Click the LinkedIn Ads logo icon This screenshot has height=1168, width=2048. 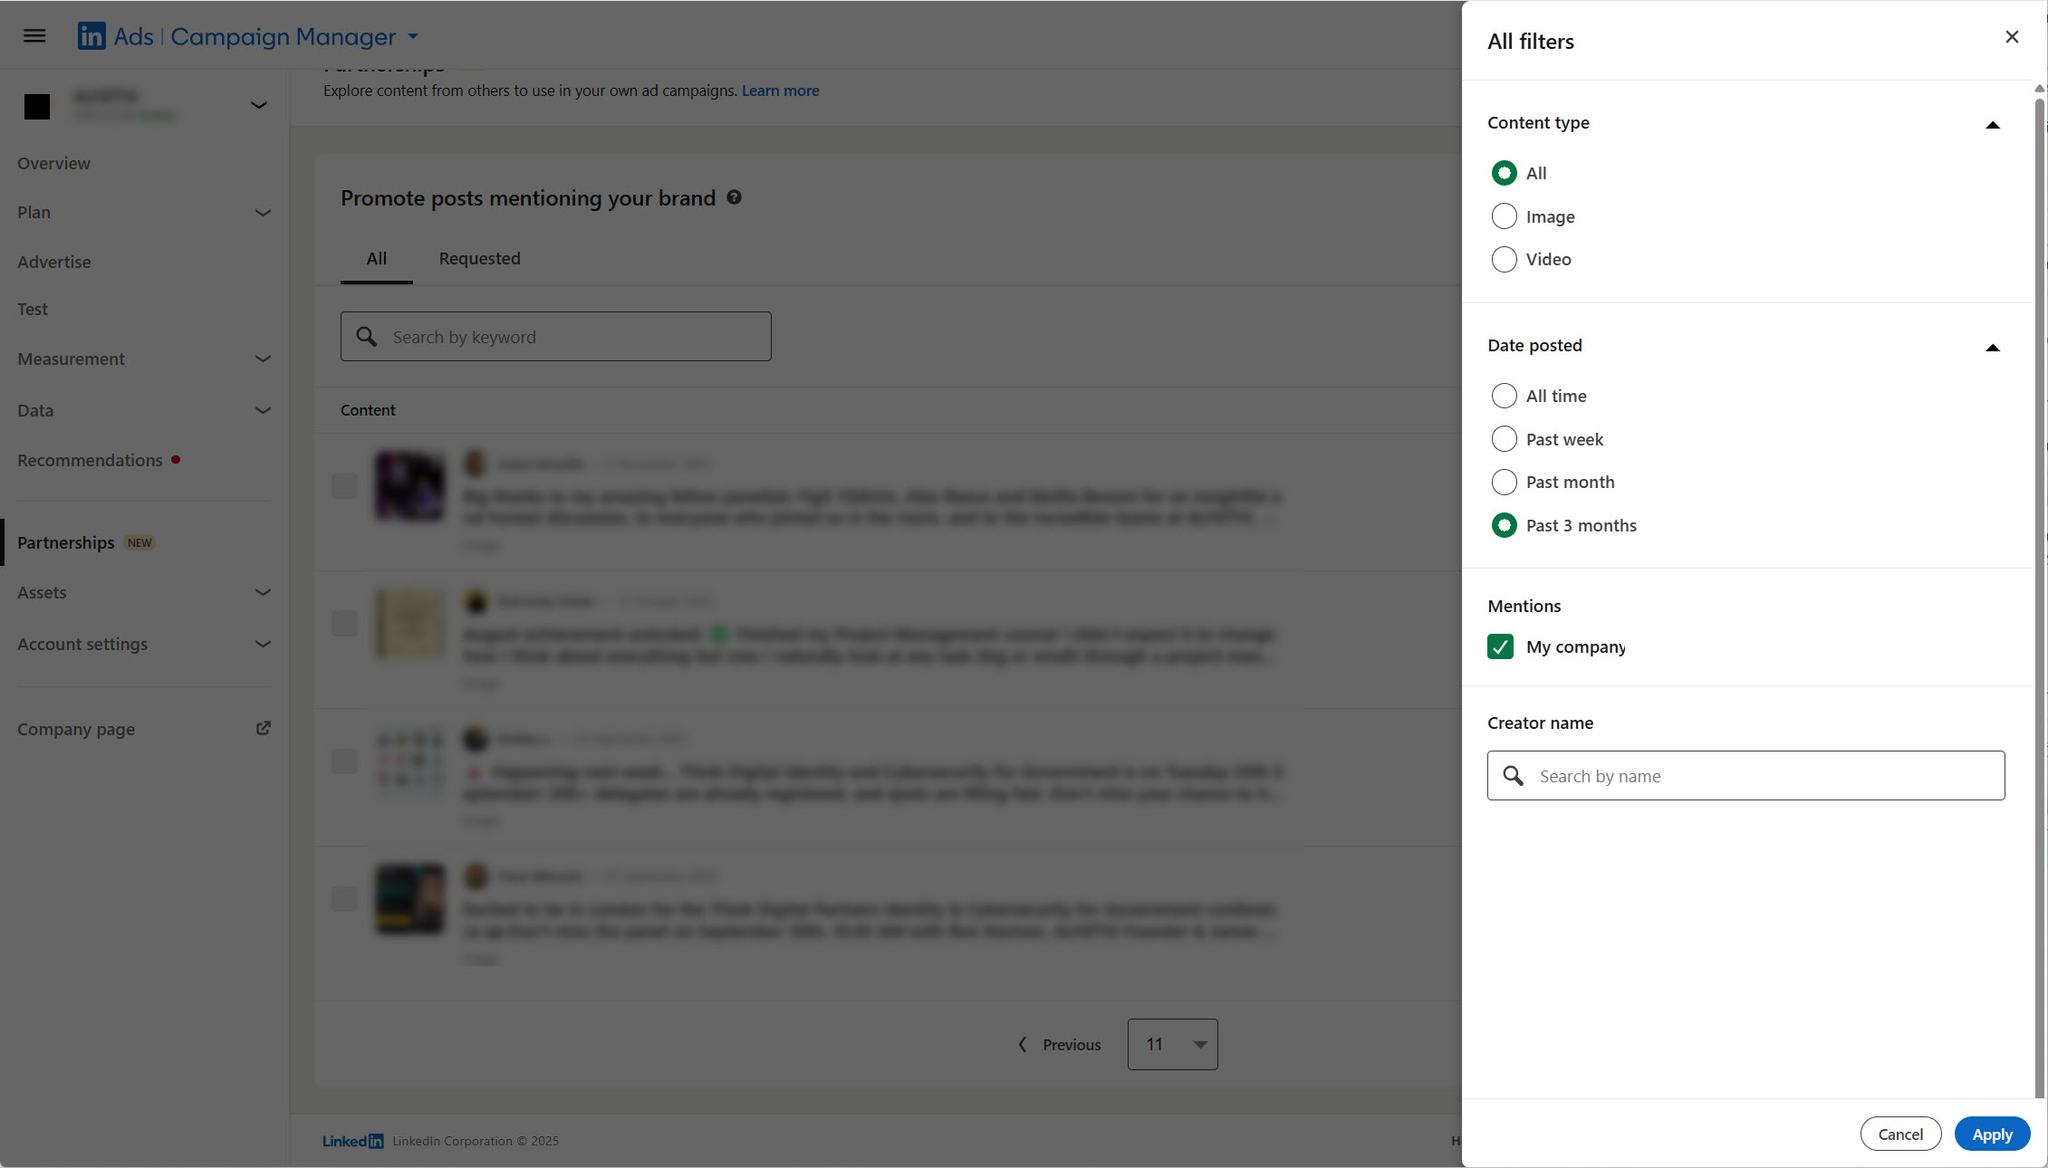[x=91, y=36]
